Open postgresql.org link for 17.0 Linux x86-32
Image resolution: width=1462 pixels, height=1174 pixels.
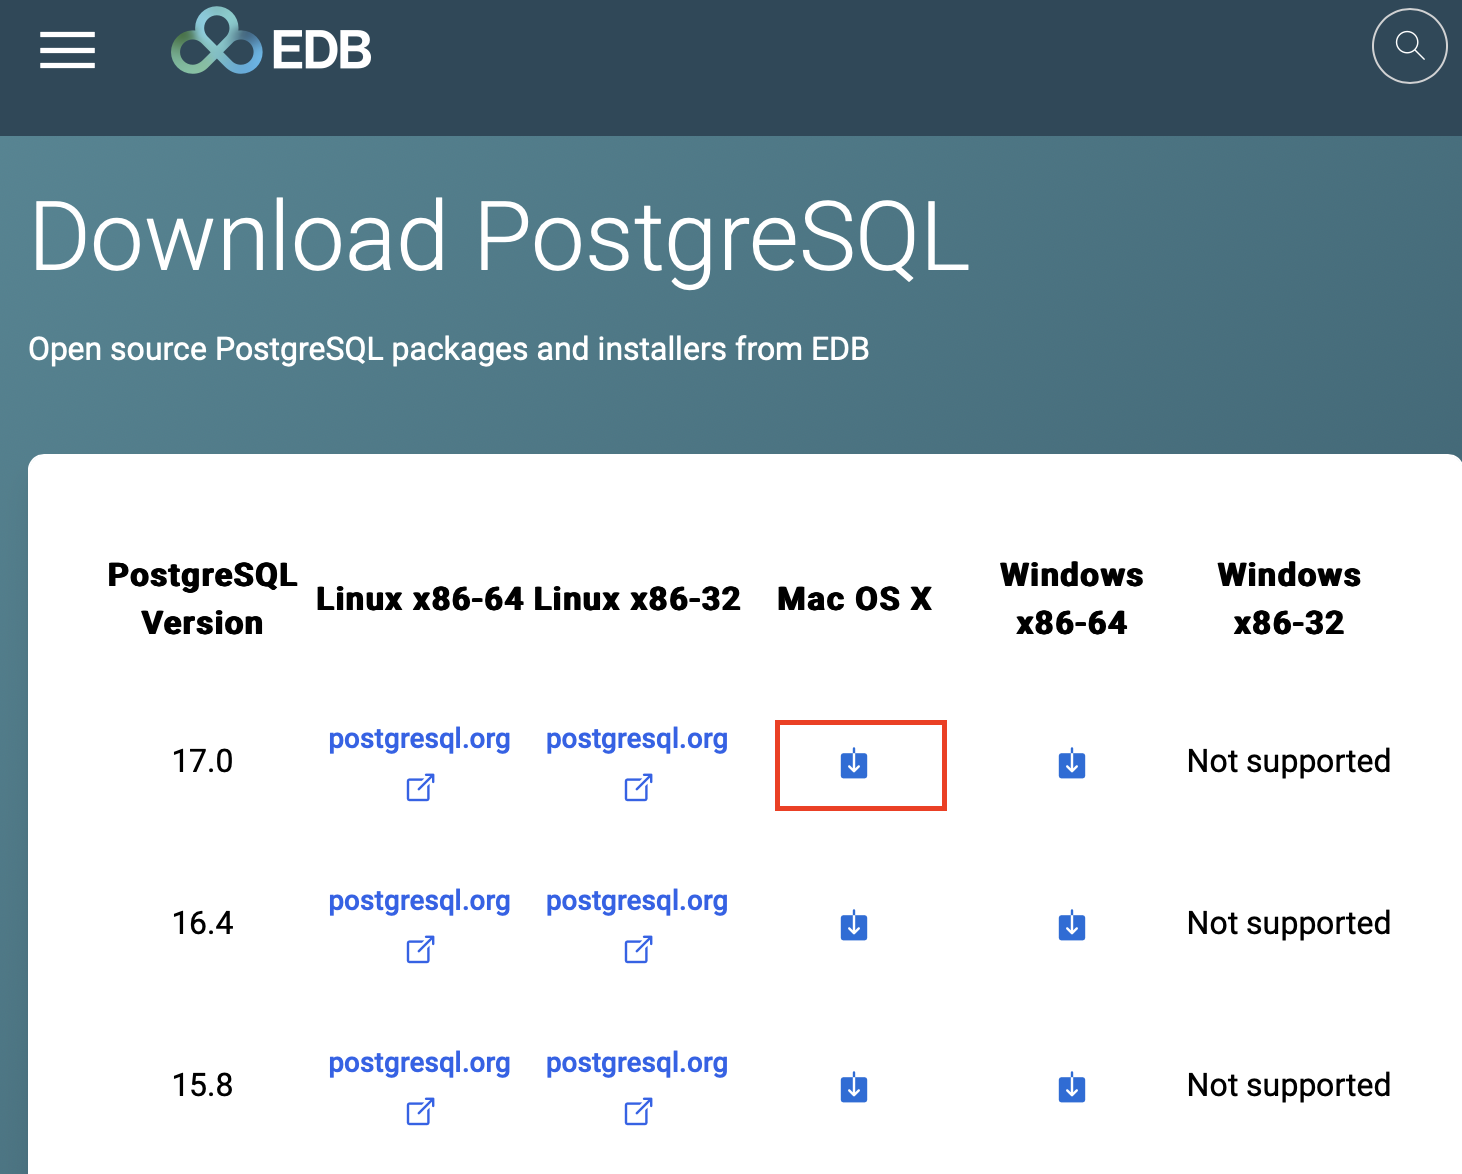[x=637, y=739]
